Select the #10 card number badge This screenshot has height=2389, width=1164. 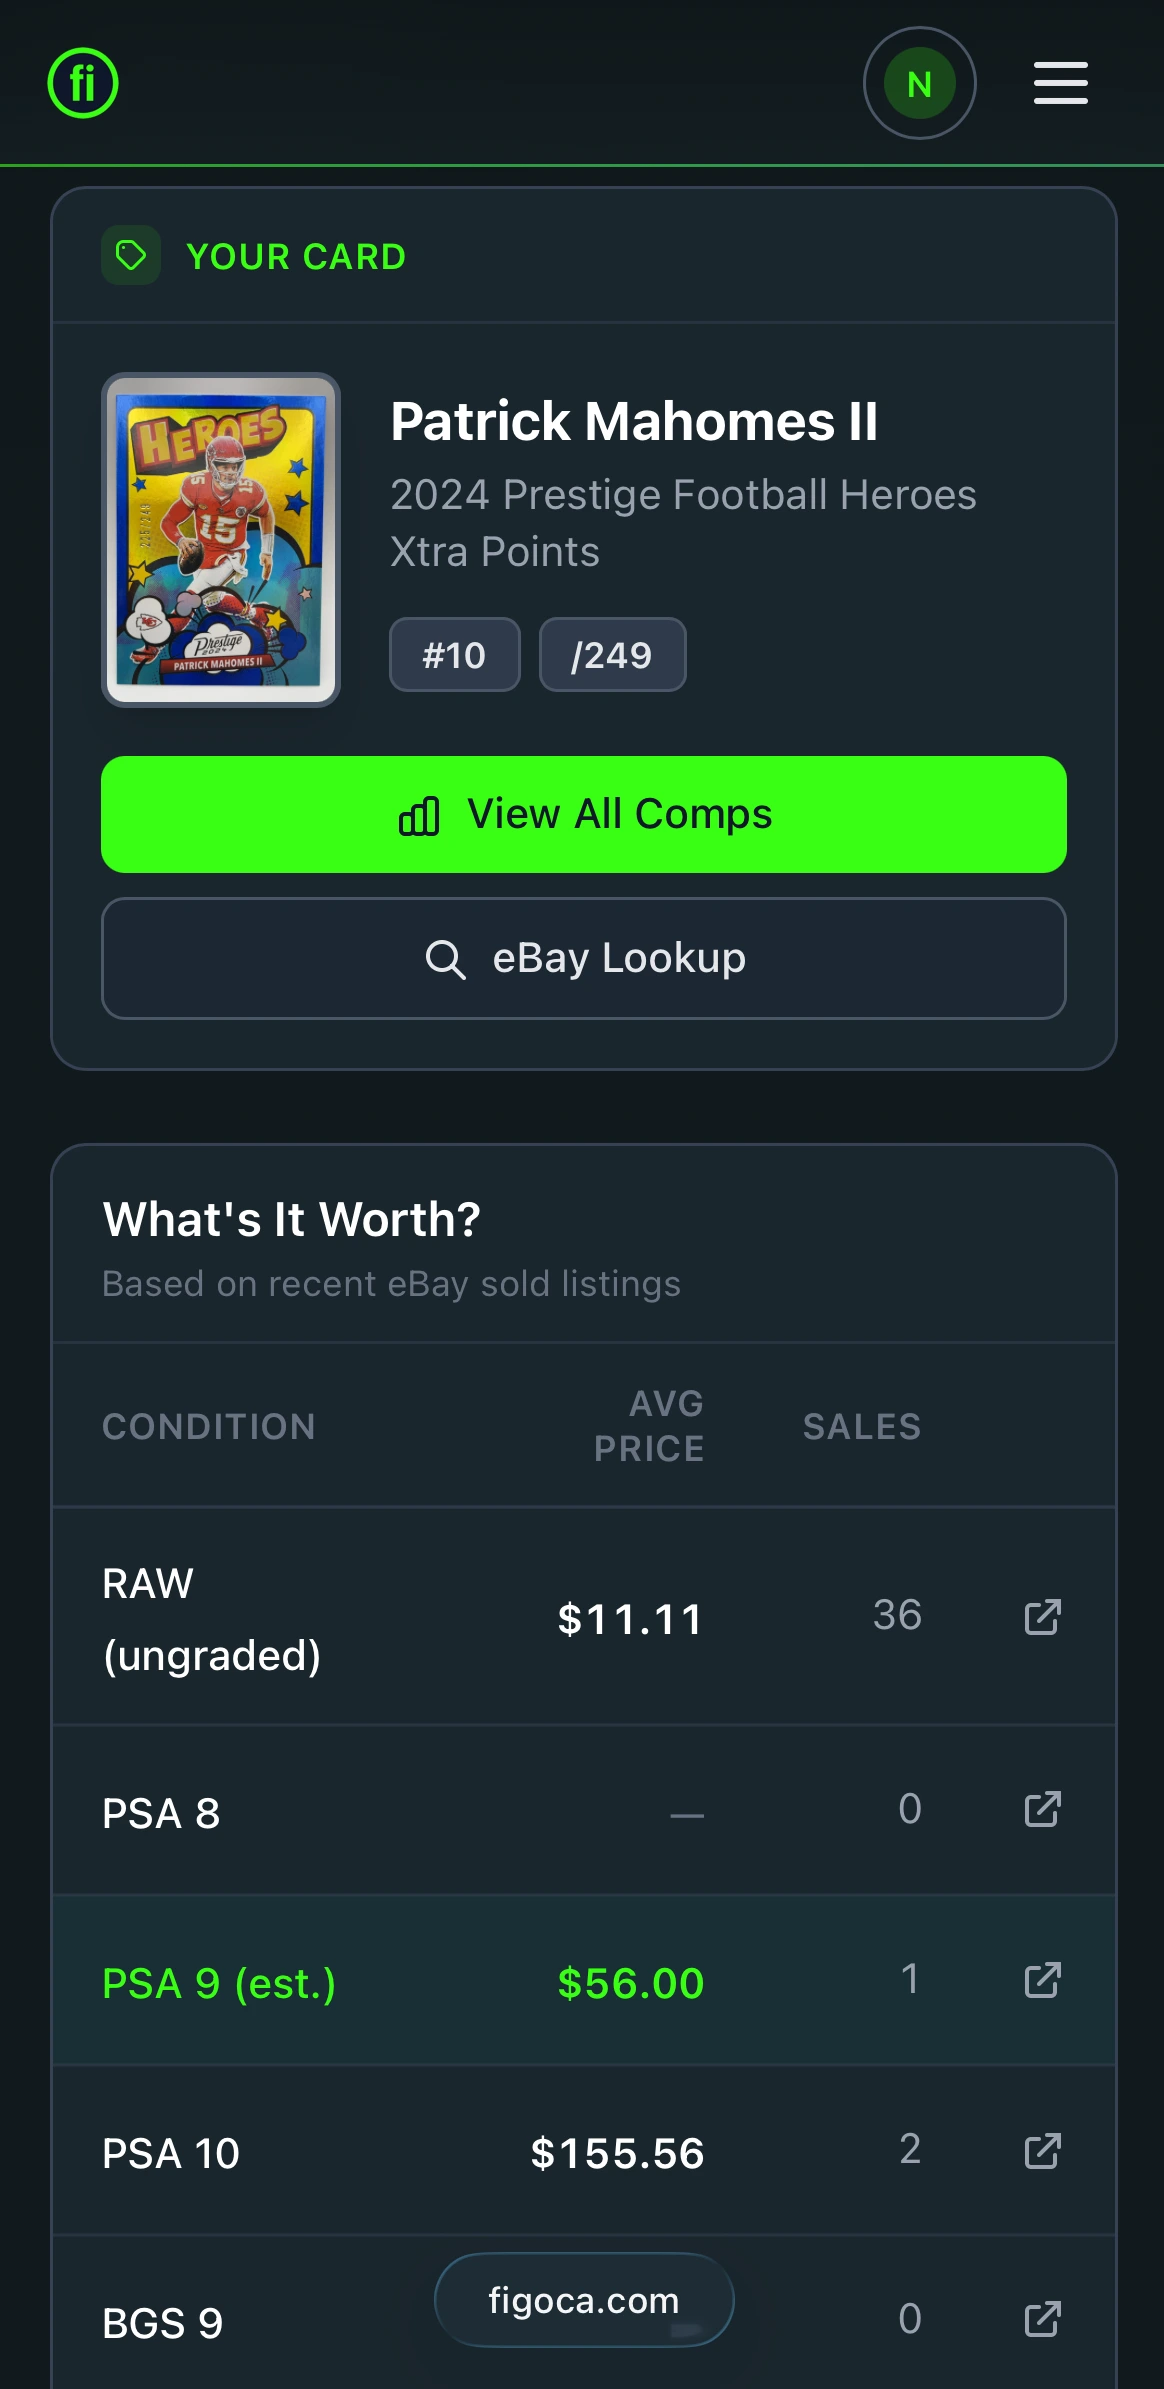click(454, 655)
